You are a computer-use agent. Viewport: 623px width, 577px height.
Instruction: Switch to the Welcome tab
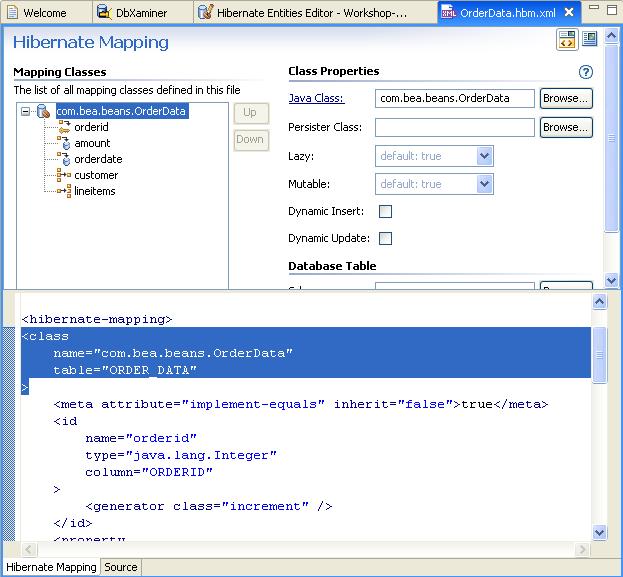[44, 13]
